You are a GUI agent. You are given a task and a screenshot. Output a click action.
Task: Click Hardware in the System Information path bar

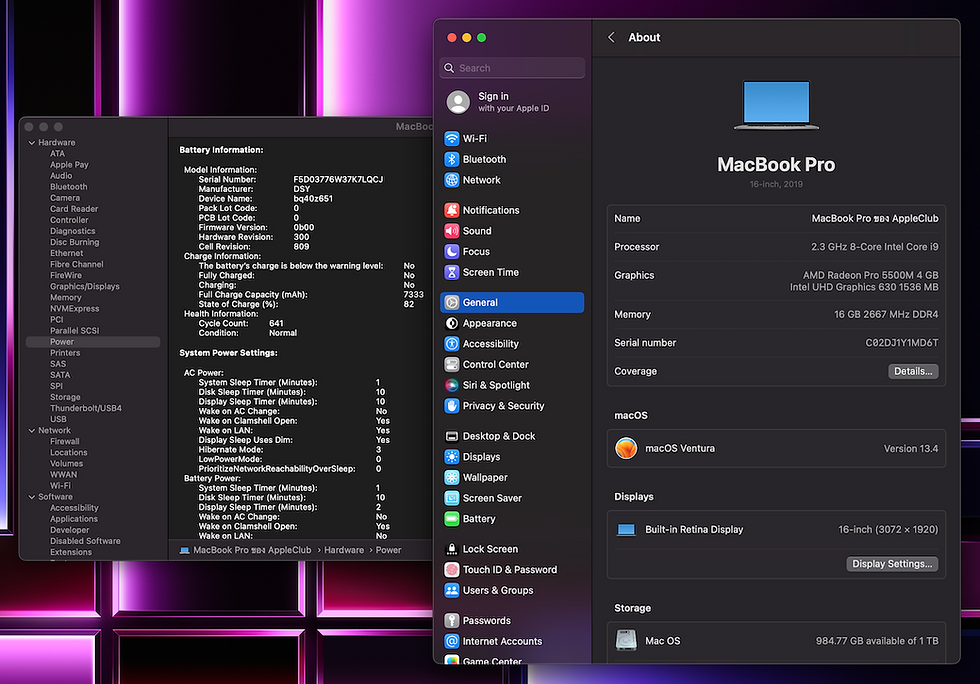pyautogui.click(x=344, y=550)
